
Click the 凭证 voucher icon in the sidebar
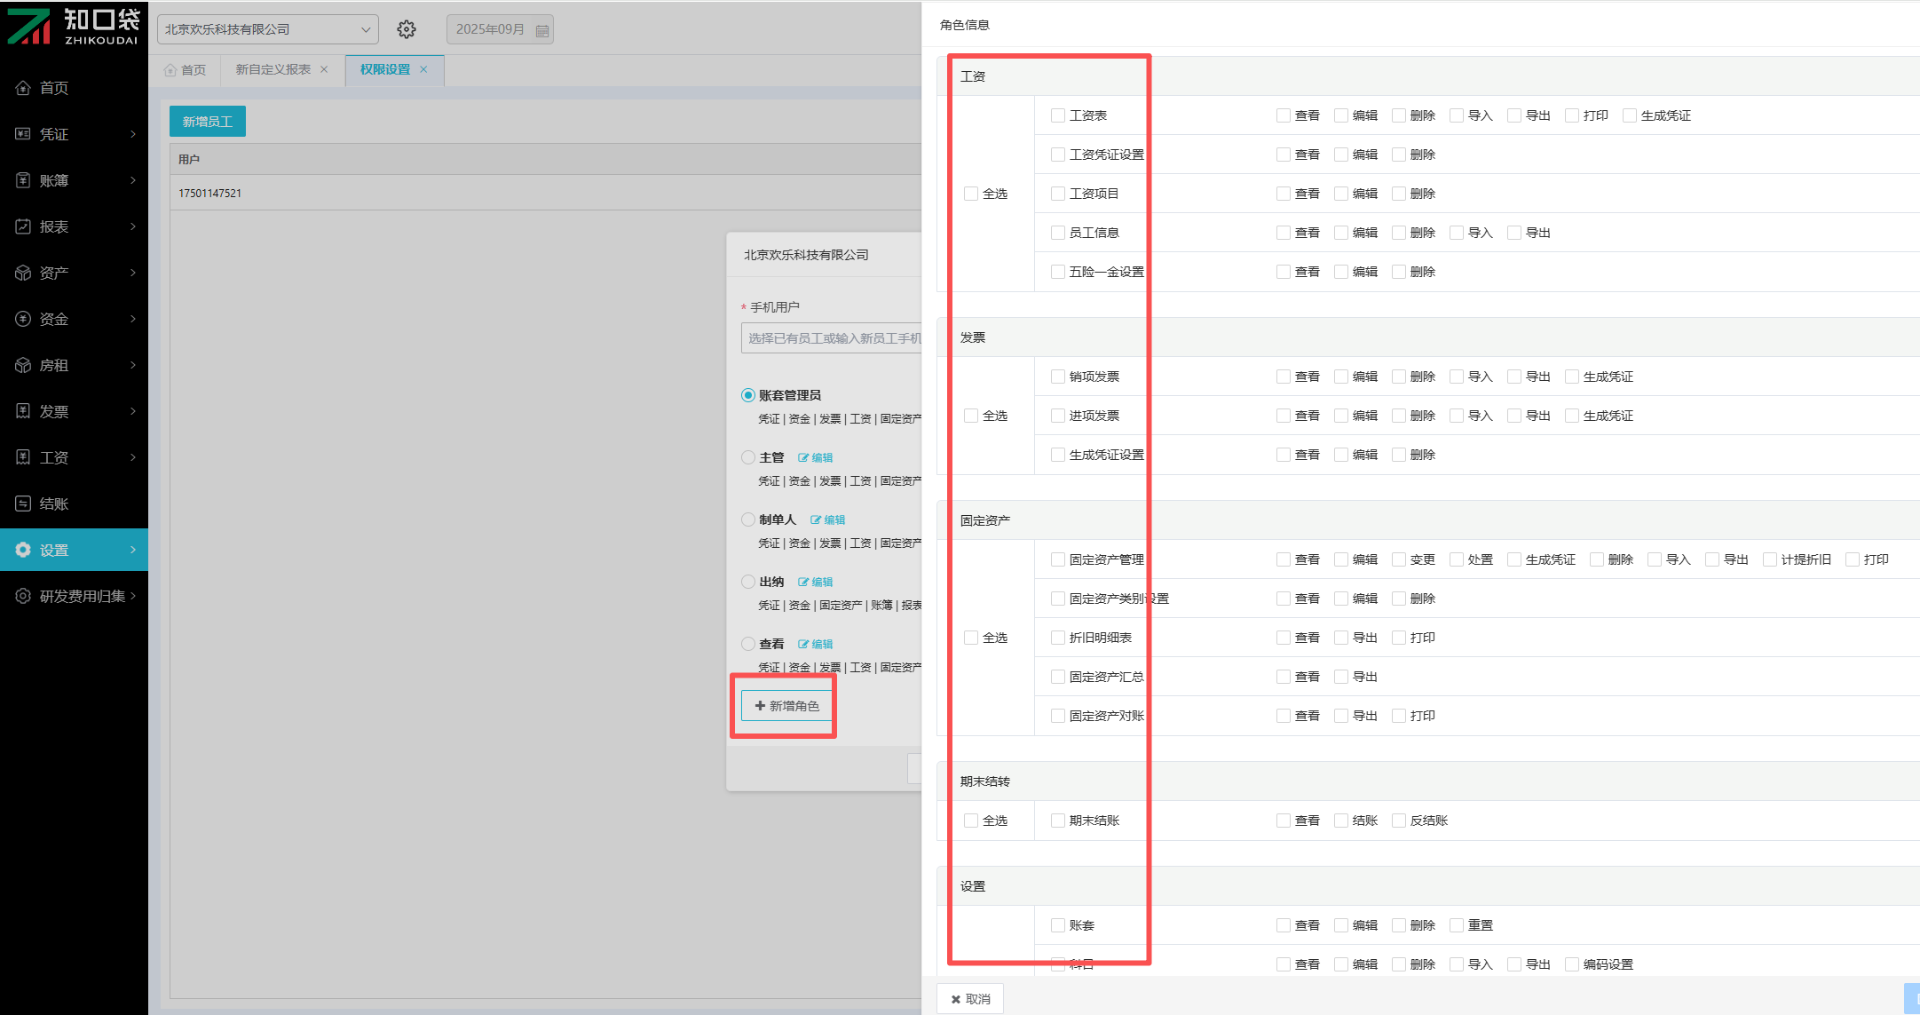coord(23,134)
